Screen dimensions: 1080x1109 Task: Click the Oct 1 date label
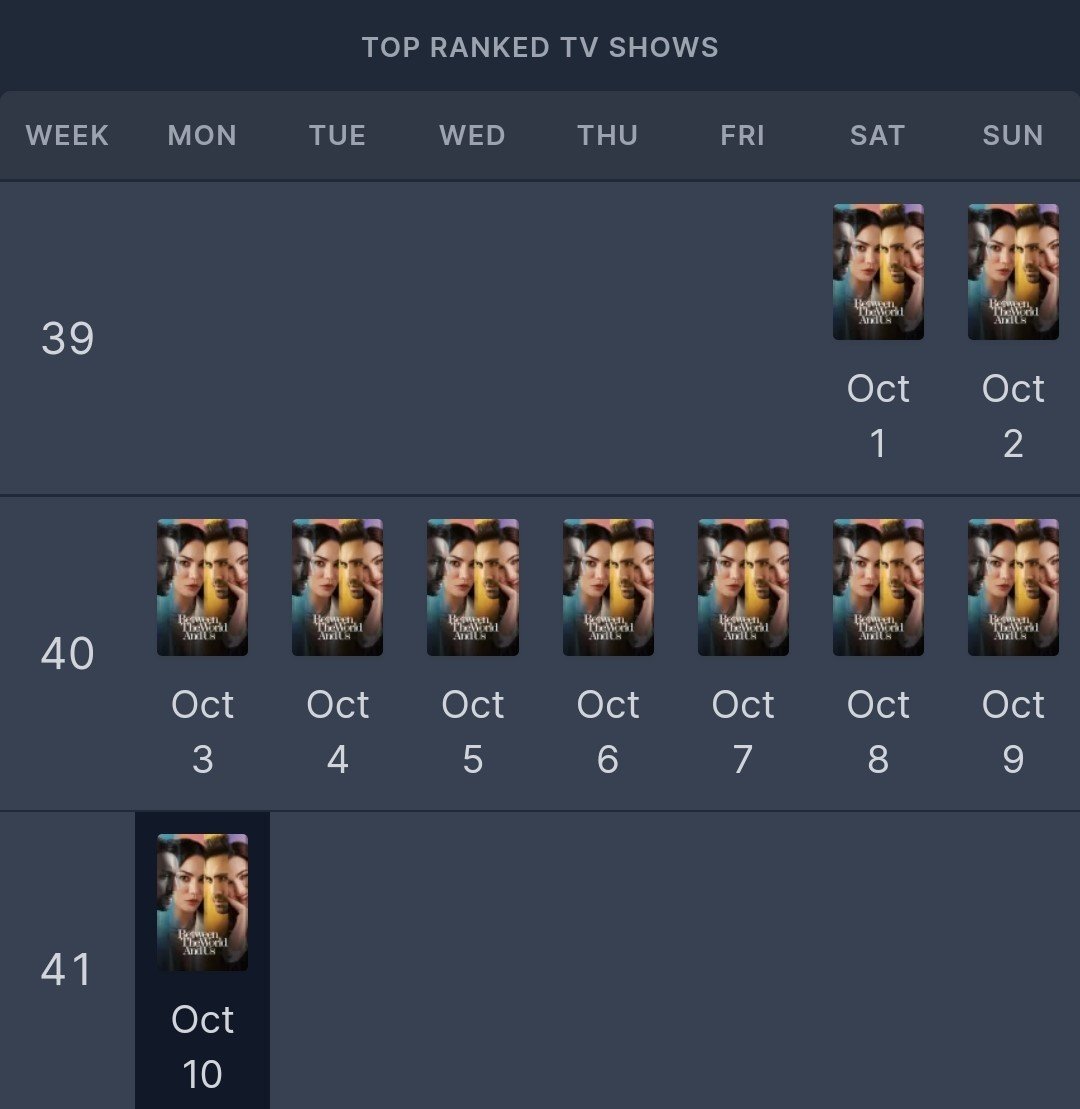point(878,415)
